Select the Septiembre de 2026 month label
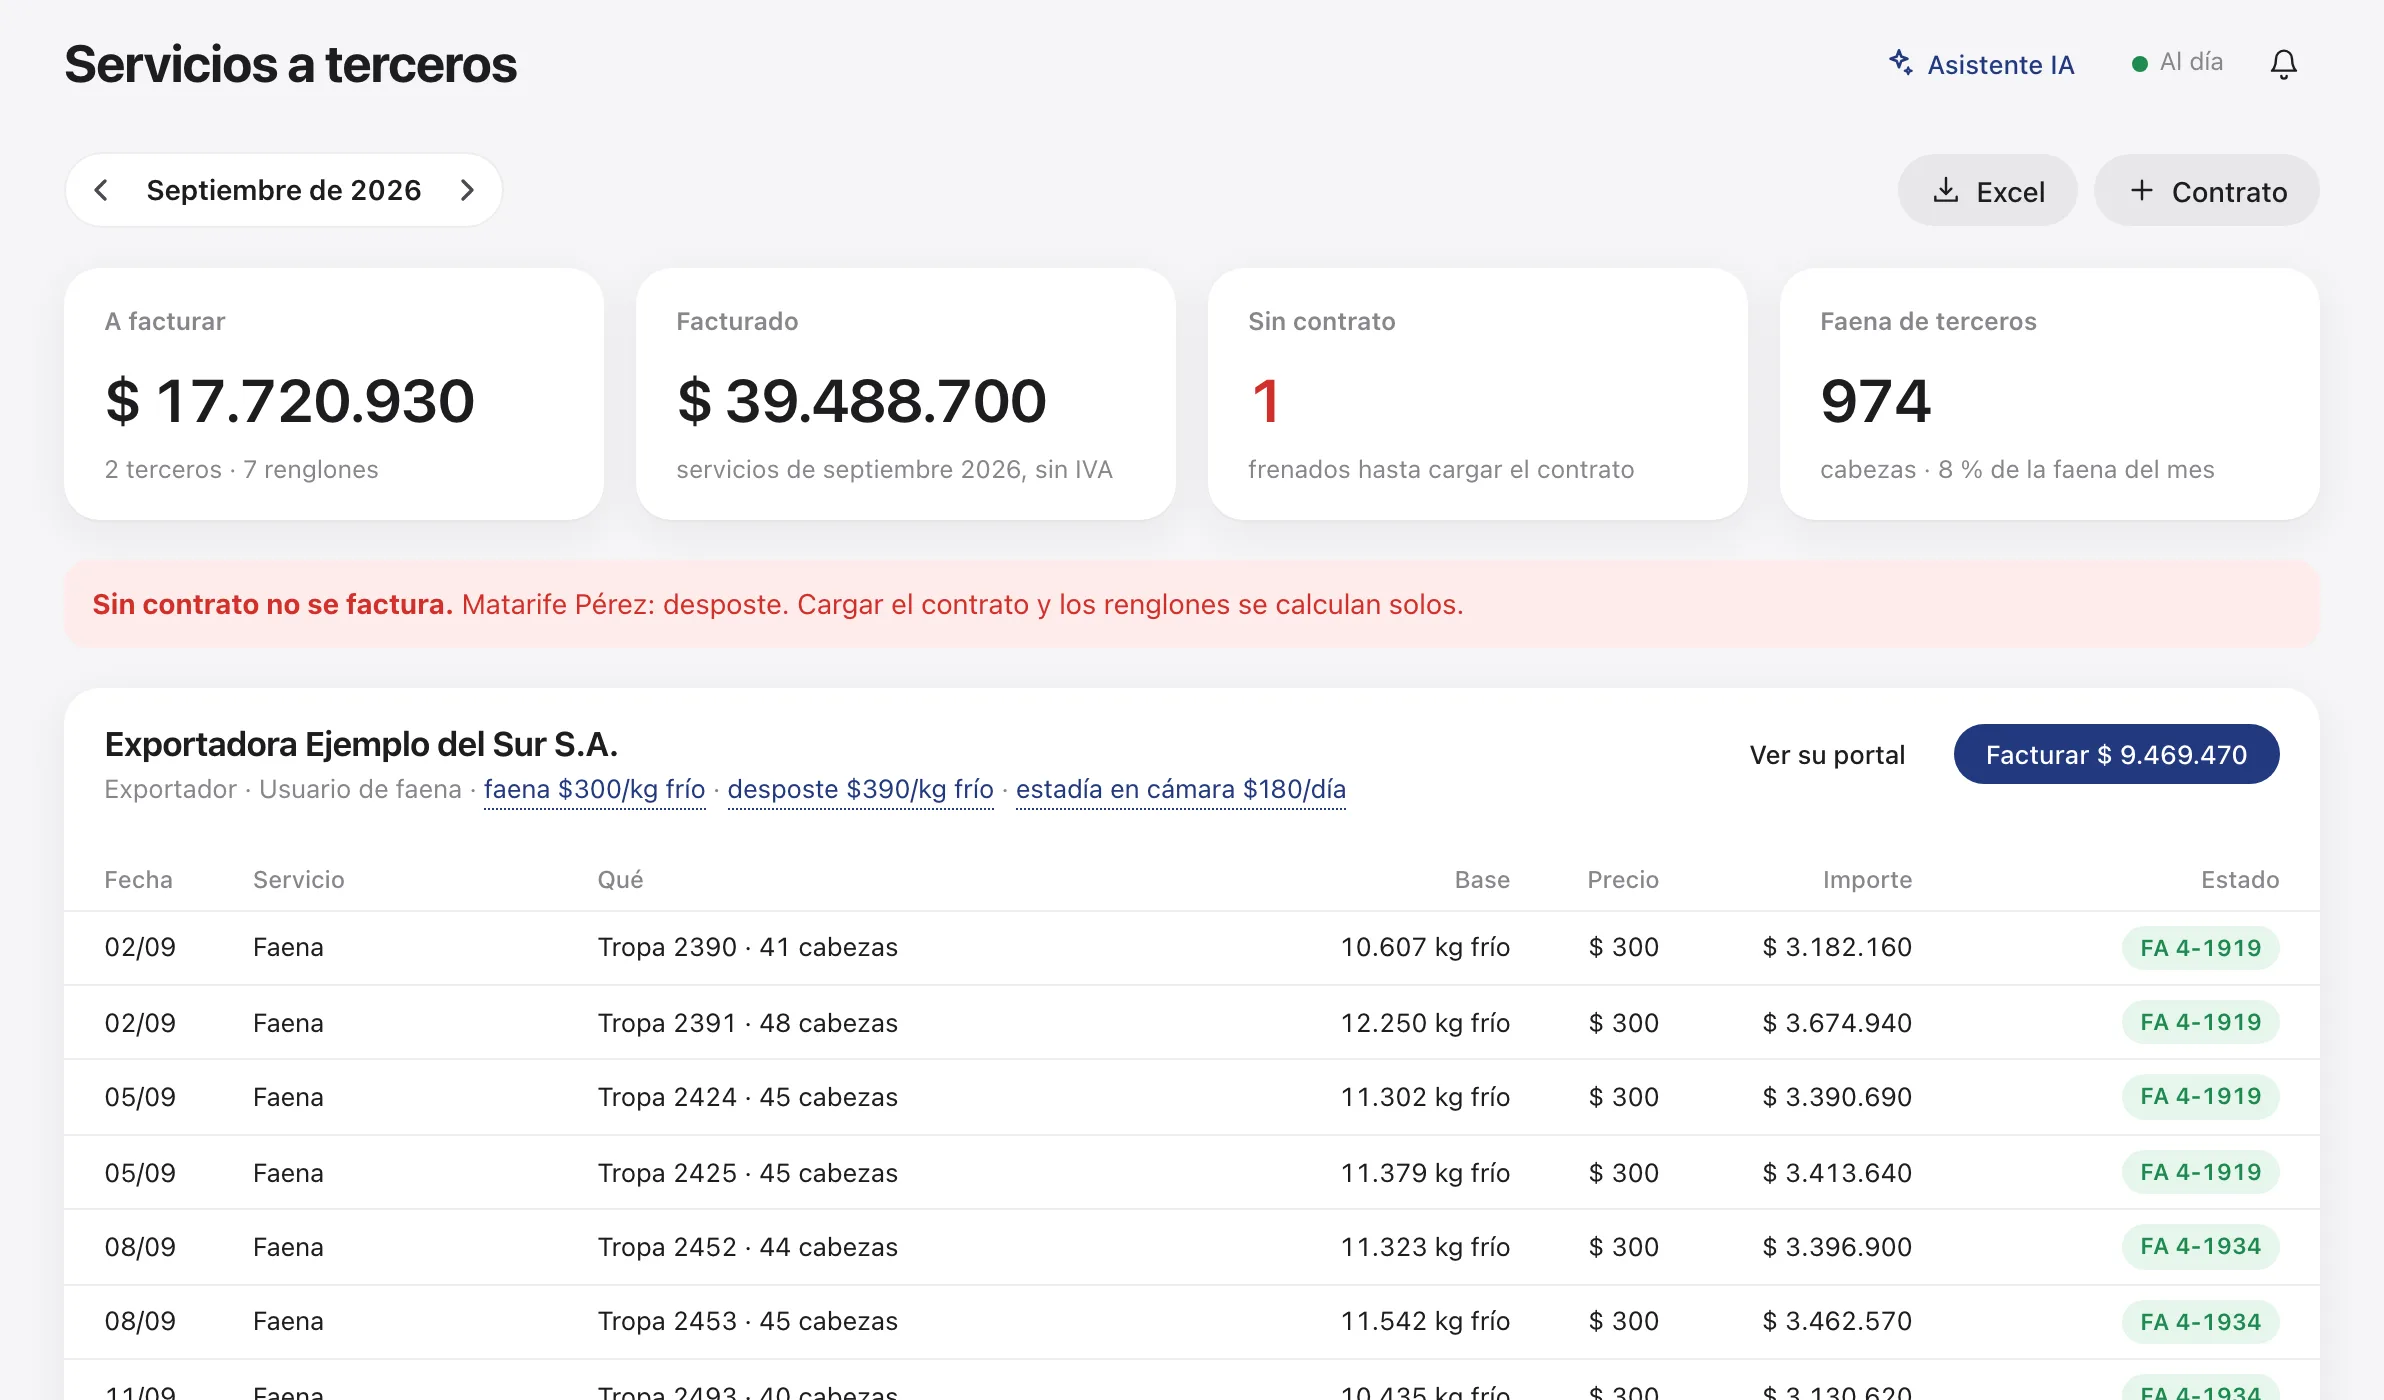Viewport: 2384px width, 1400px height. tap(284, 190)
